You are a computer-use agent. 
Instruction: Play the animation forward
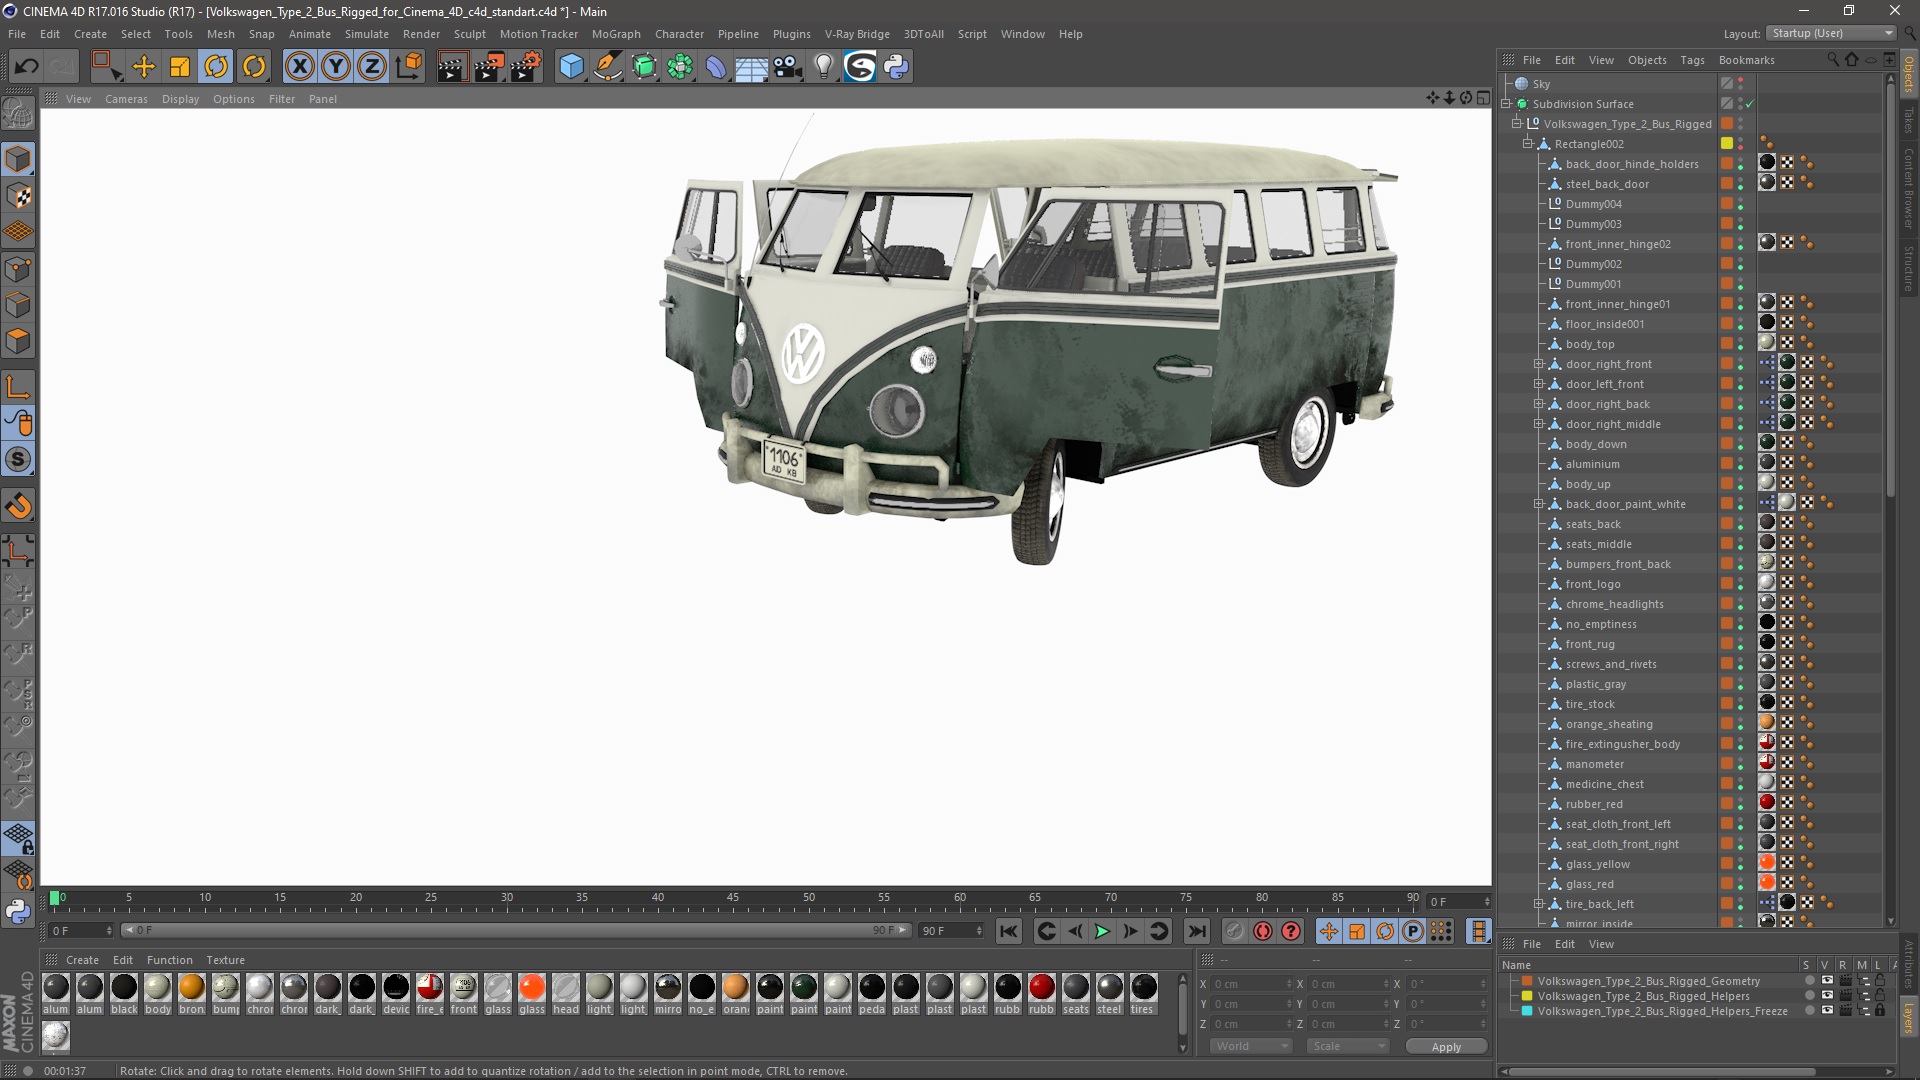click(1102, 932)
